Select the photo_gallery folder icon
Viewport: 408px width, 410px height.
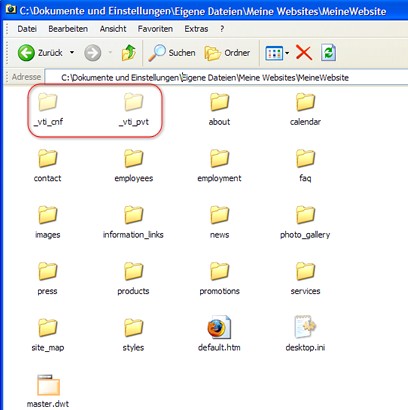pos(305,215)
